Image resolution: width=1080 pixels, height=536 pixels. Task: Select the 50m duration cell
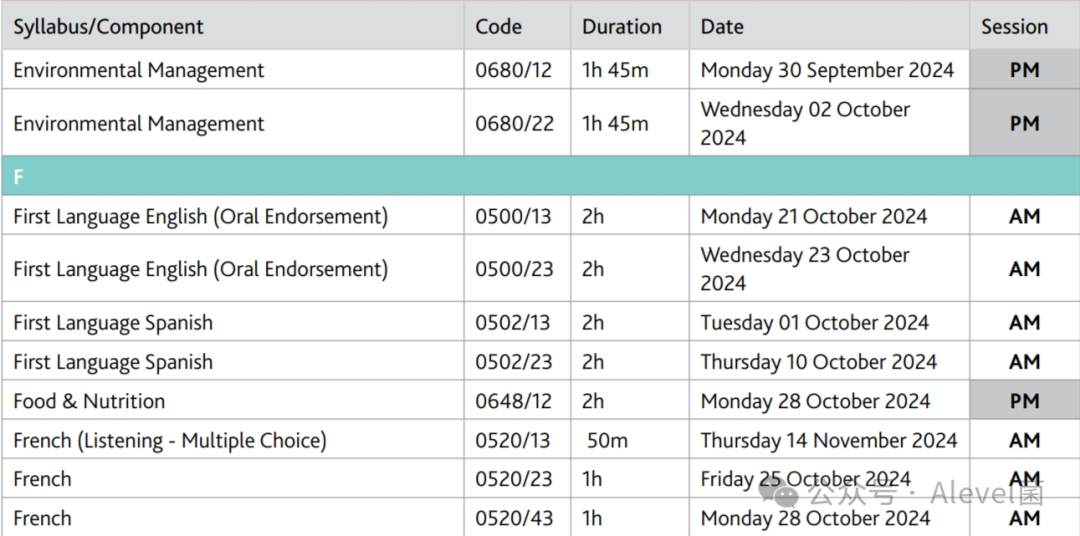(630, 440)
